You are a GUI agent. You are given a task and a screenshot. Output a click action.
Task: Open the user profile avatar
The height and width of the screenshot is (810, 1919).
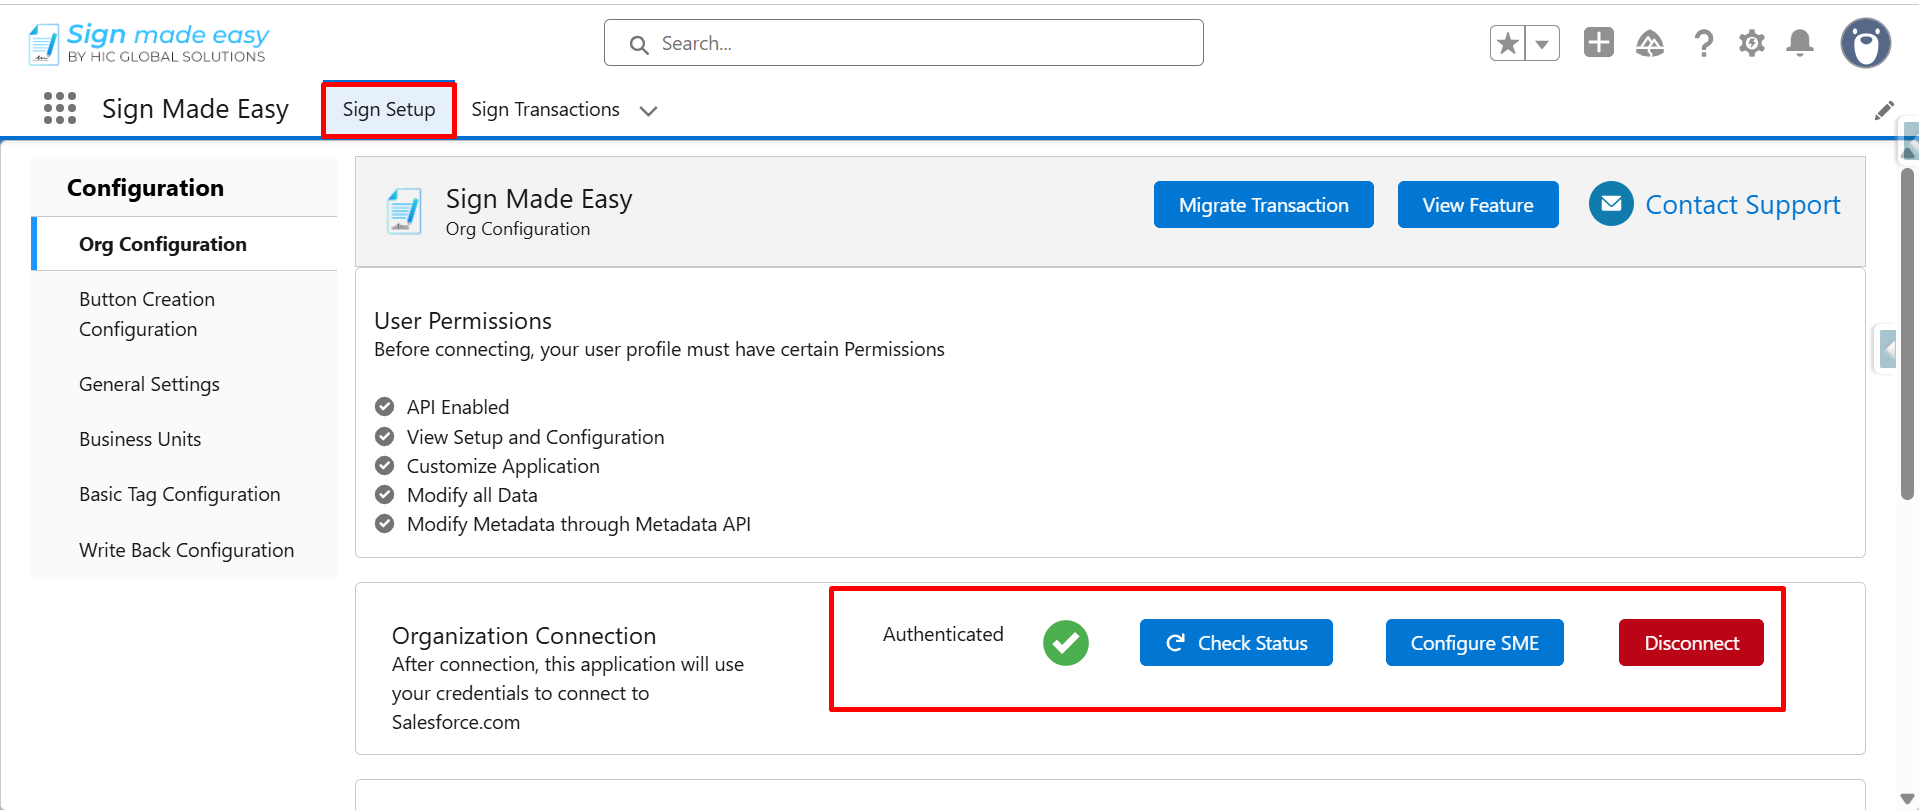pos(1866,43)
